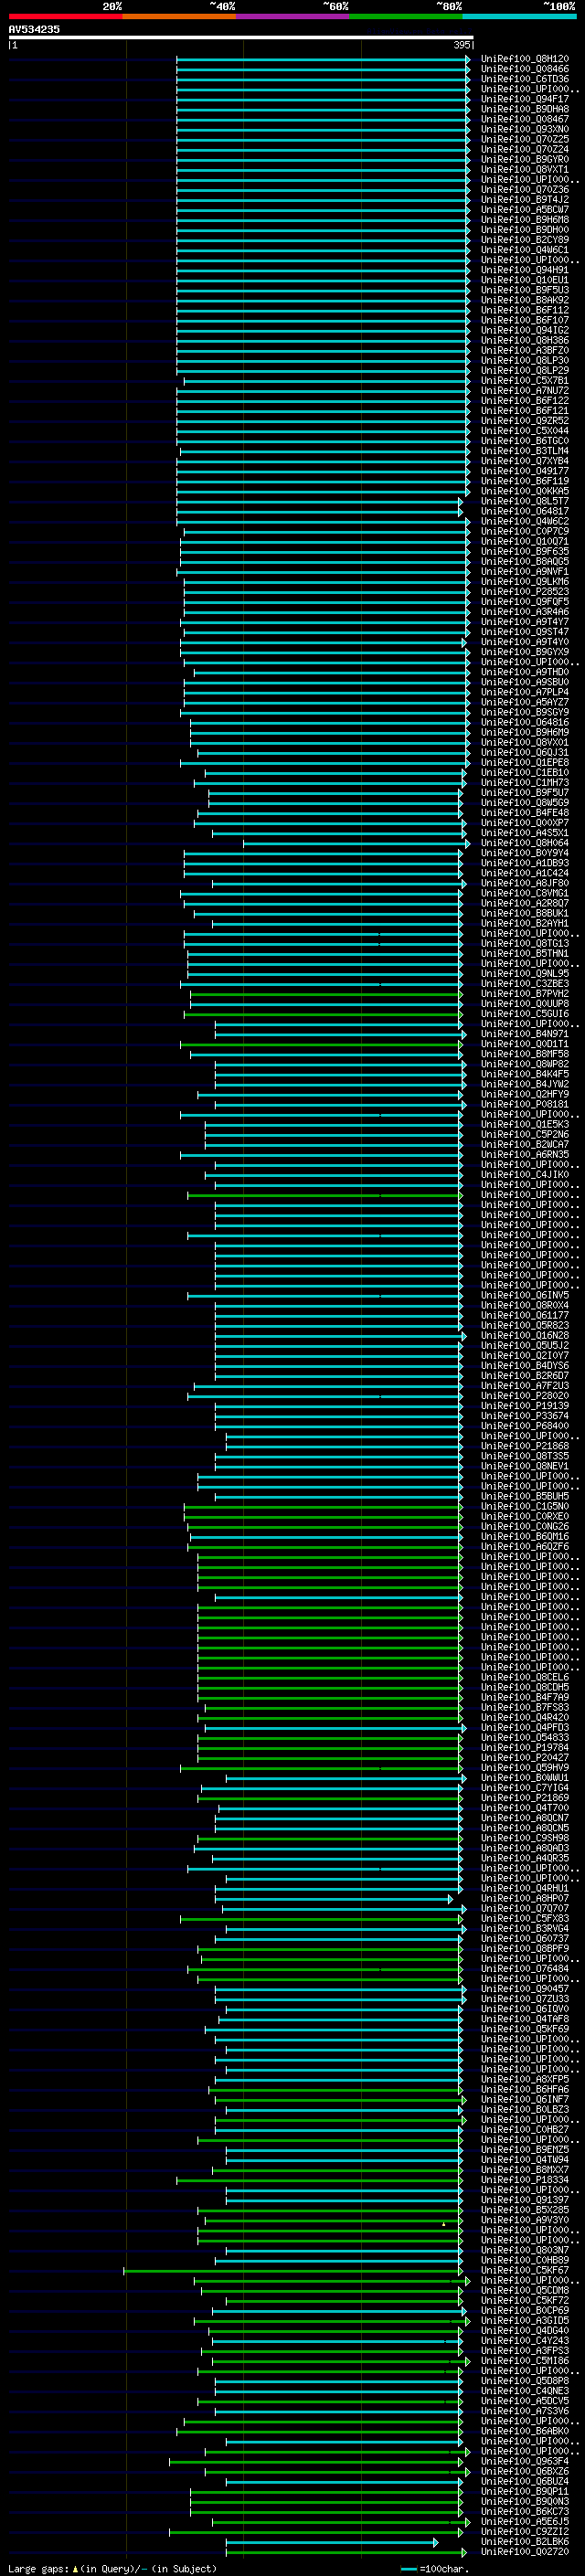This screenshot has height=2576, width=585.
Task: Select hit label UniRef100_O64816
Action: [524, 722]
